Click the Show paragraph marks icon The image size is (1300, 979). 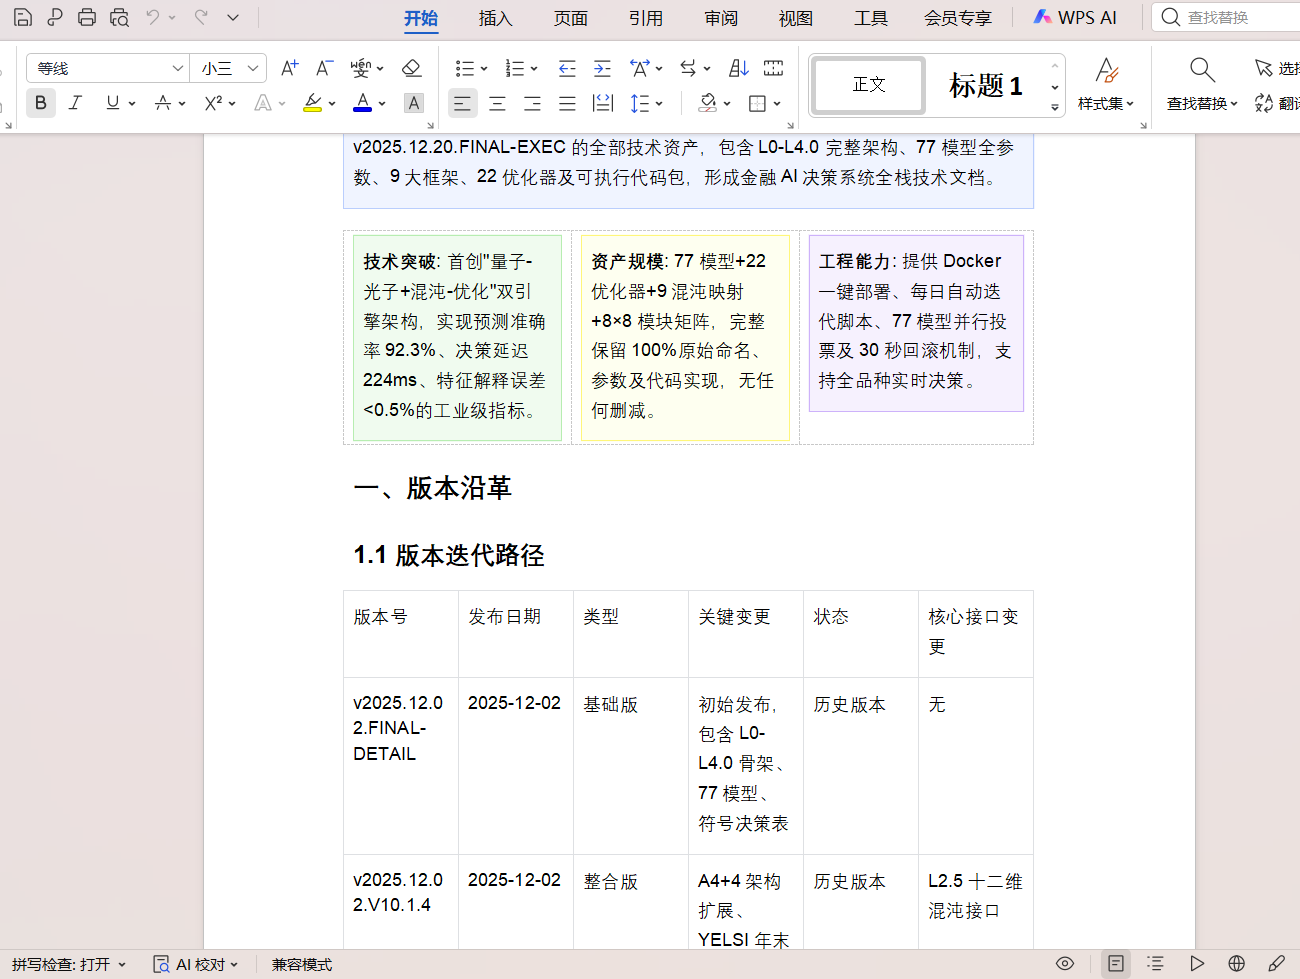pos(773,68)
